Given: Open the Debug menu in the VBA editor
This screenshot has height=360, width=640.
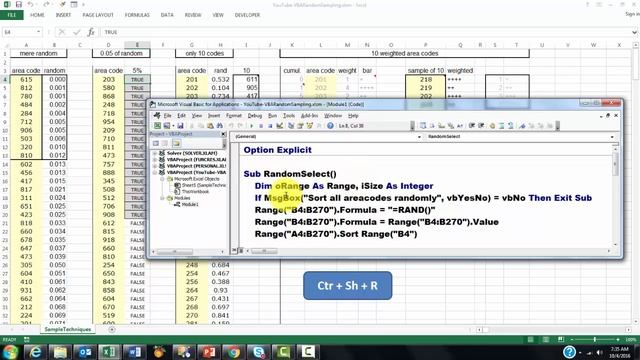Looking at the screenshot, I should point(255,116).
